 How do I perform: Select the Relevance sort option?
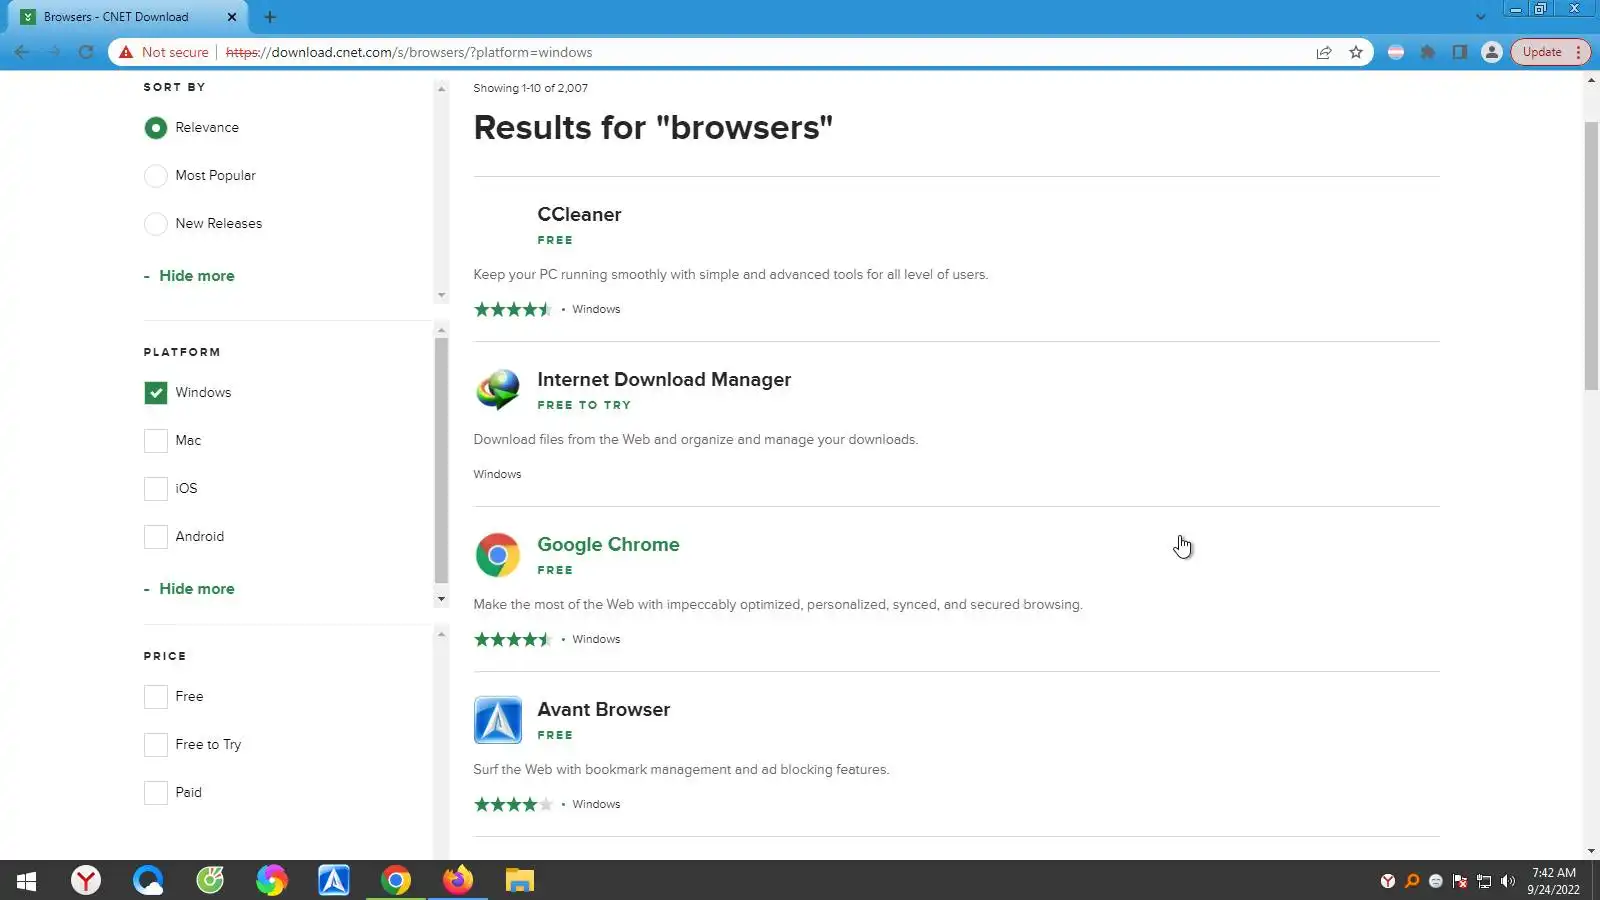(x=156, y=128)
